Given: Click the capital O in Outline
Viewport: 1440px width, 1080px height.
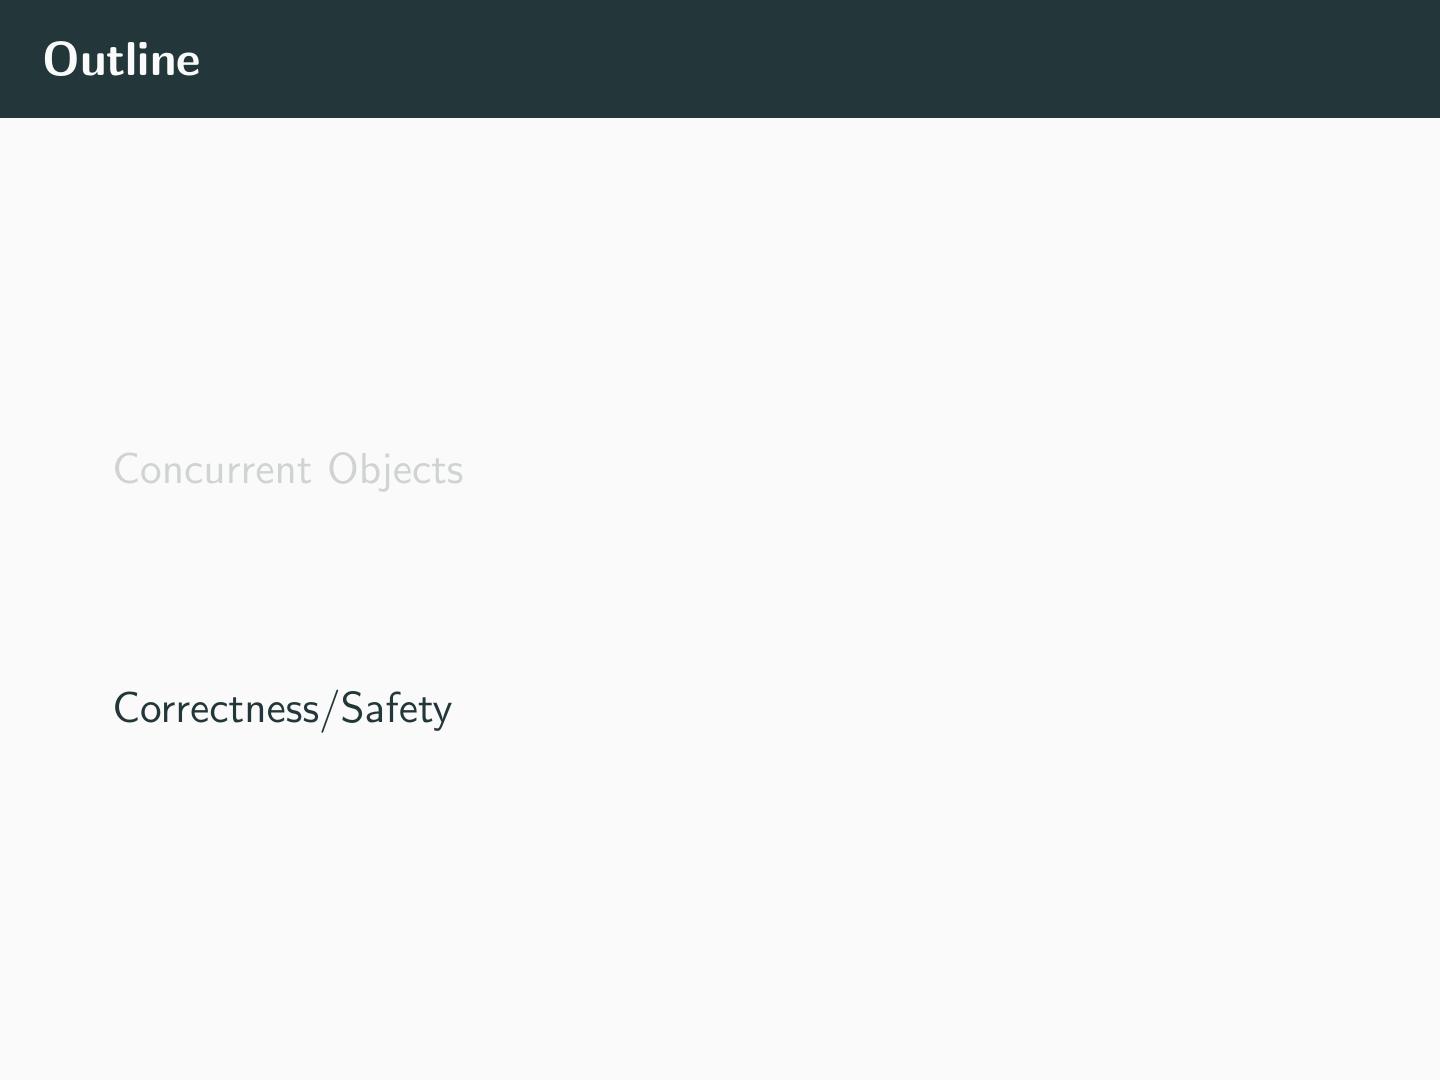Looking at the screenshot, I should [x=61, y=60].
